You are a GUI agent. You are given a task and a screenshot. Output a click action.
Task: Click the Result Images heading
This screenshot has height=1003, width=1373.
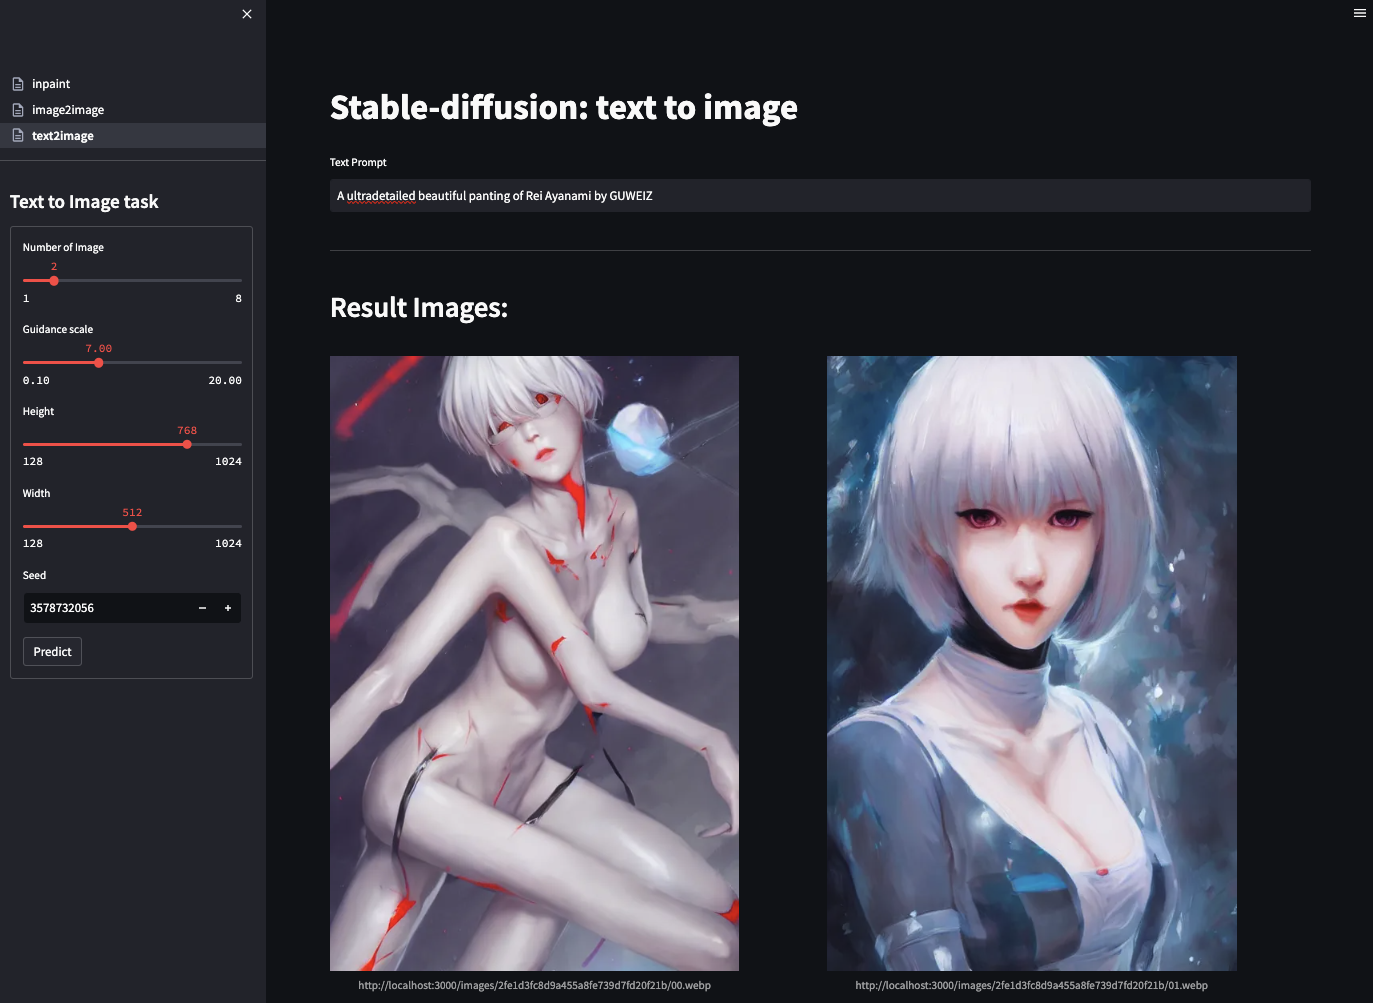[x=419, y=308]
